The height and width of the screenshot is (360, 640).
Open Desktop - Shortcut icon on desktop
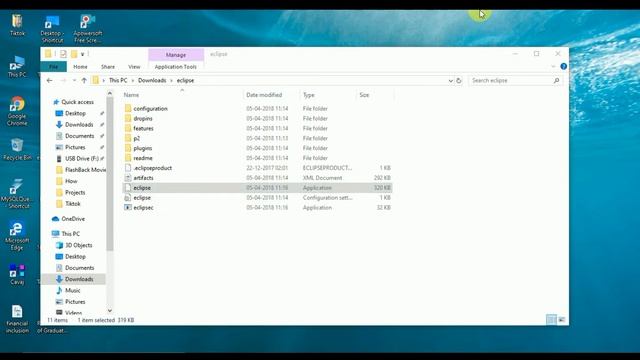click(52, 29)
